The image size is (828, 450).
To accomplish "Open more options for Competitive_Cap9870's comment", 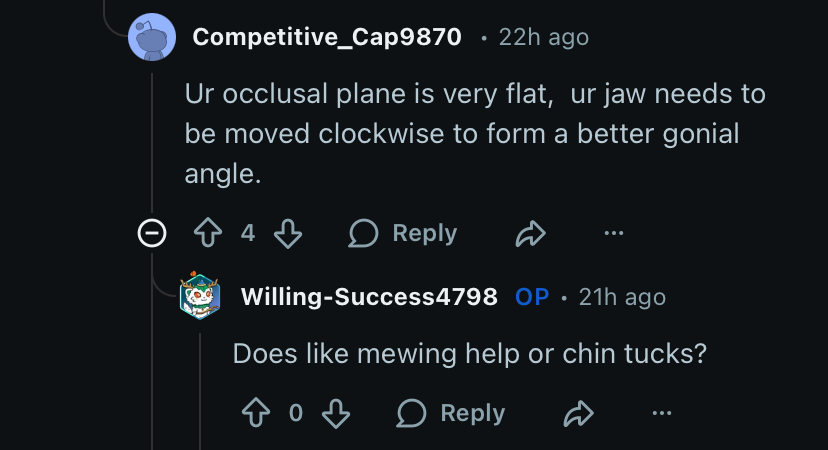I will [614, 234].
